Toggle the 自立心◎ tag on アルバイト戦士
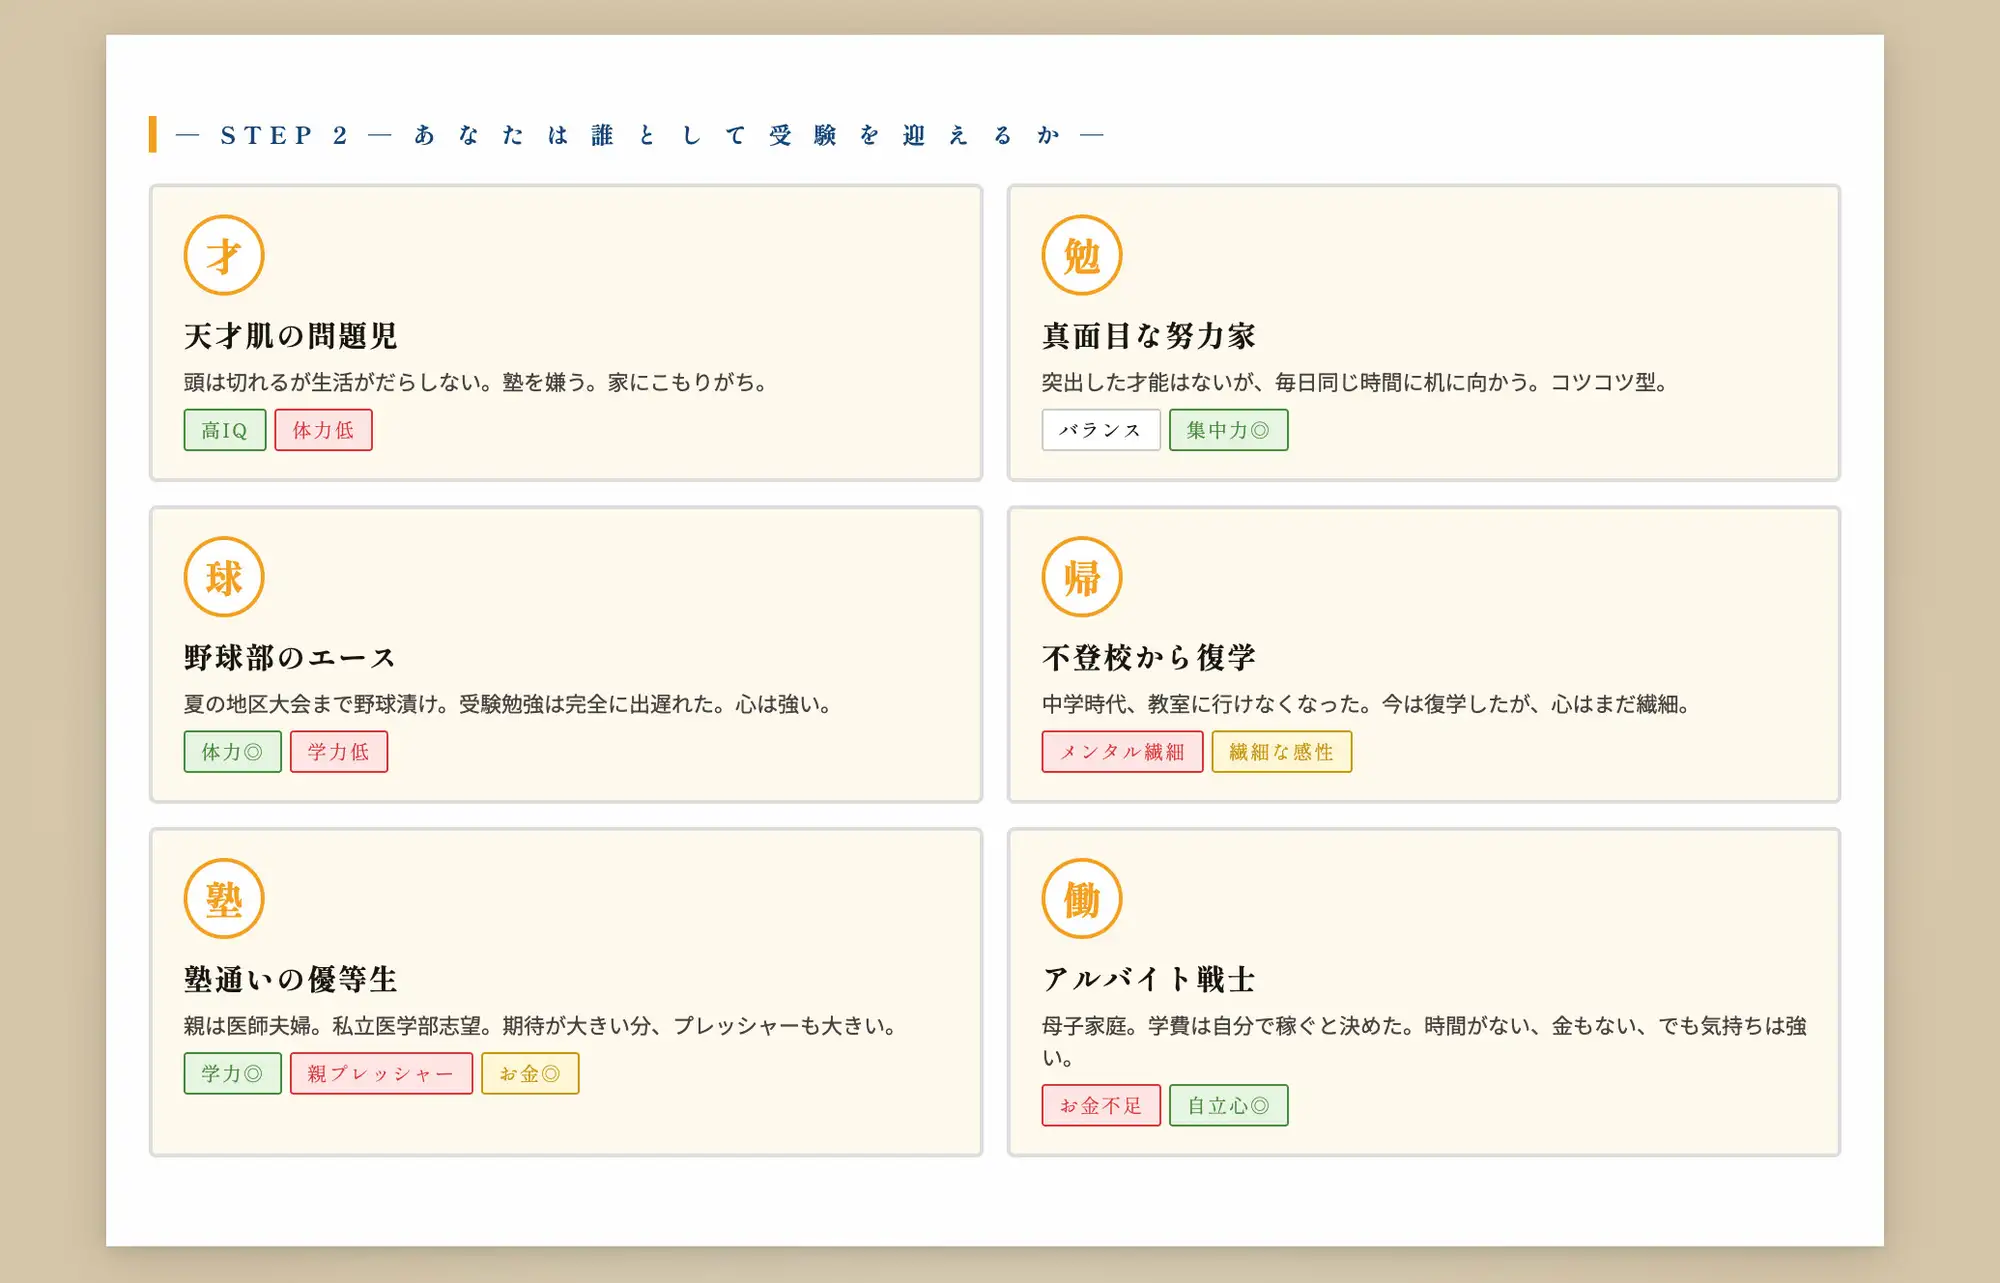 click(1228, 1105)
